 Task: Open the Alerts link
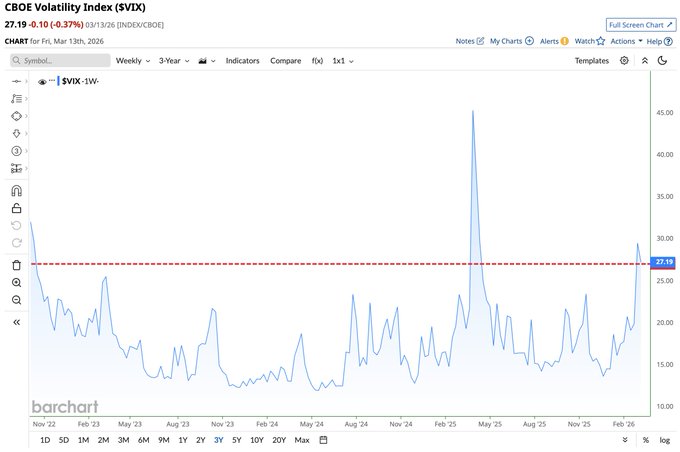[x=554, y=41]
